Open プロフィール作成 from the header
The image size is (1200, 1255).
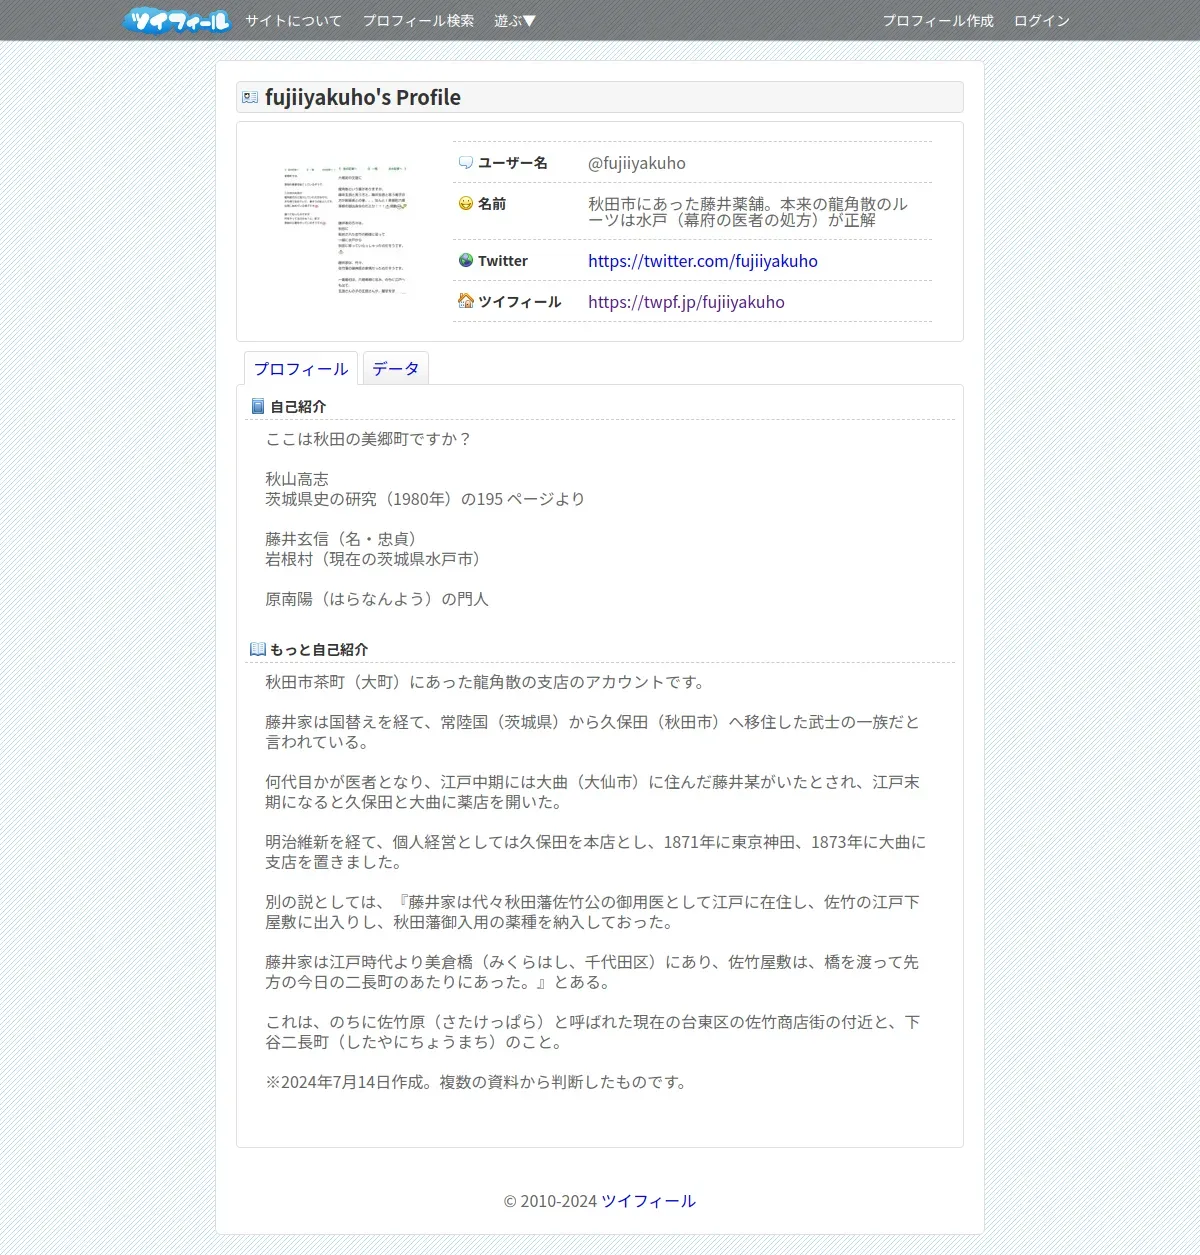tap(938, 21)
